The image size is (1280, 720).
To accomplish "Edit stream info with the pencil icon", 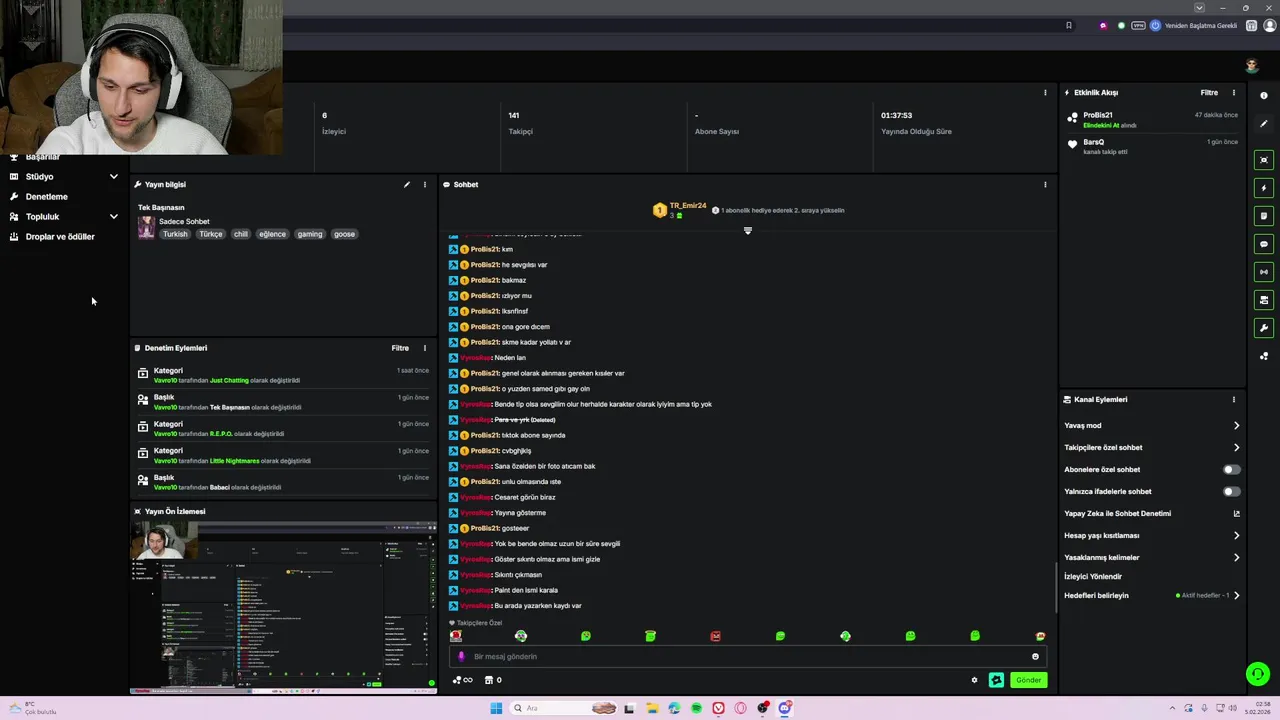I will 407,184.
